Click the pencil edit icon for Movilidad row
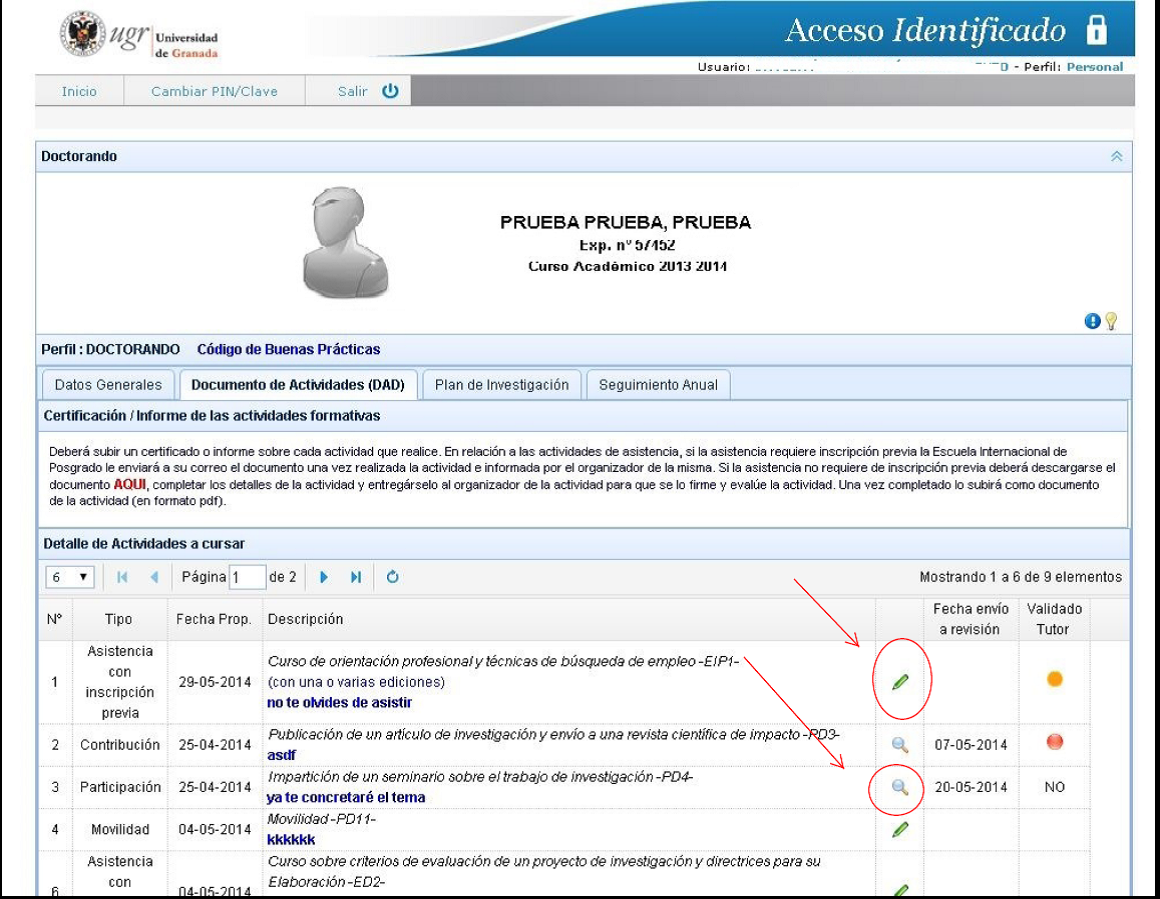The image size is (1160, 899). (900, 829)
